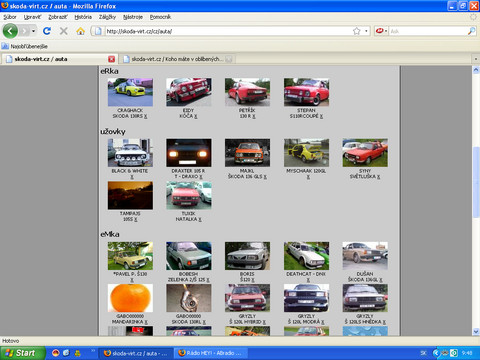Open the História menu
This screenshot has width=480, height=360.
[x=83, y=17]
